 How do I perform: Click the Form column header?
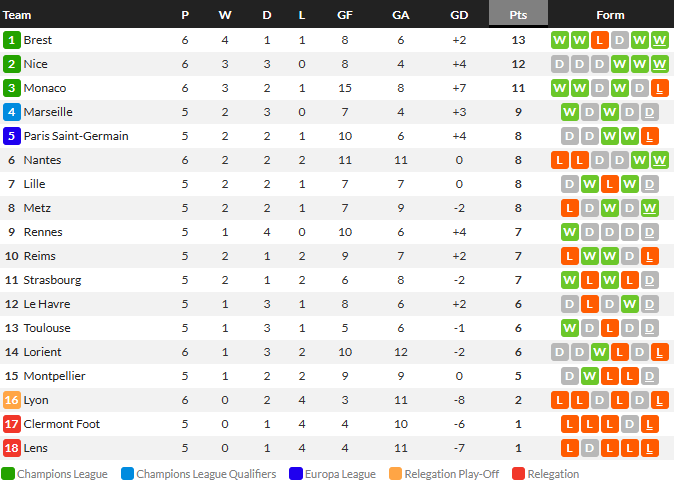point(610,15)
